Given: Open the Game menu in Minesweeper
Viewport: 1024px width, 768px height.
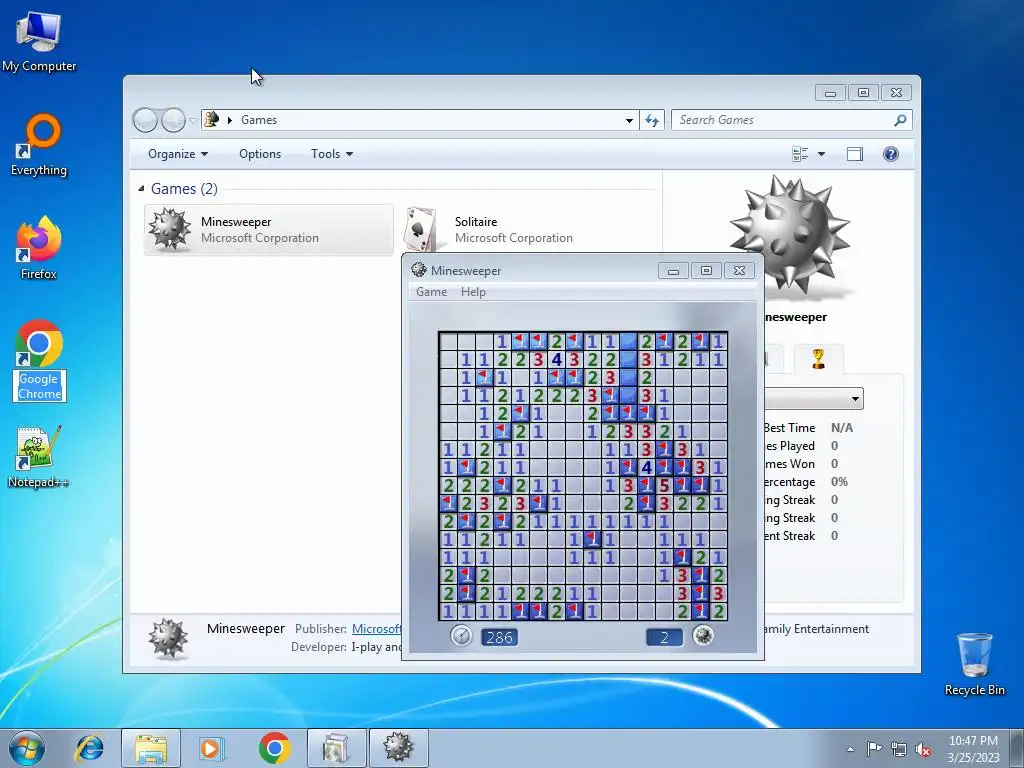Looking at the screenshot, I should point(432,292).
